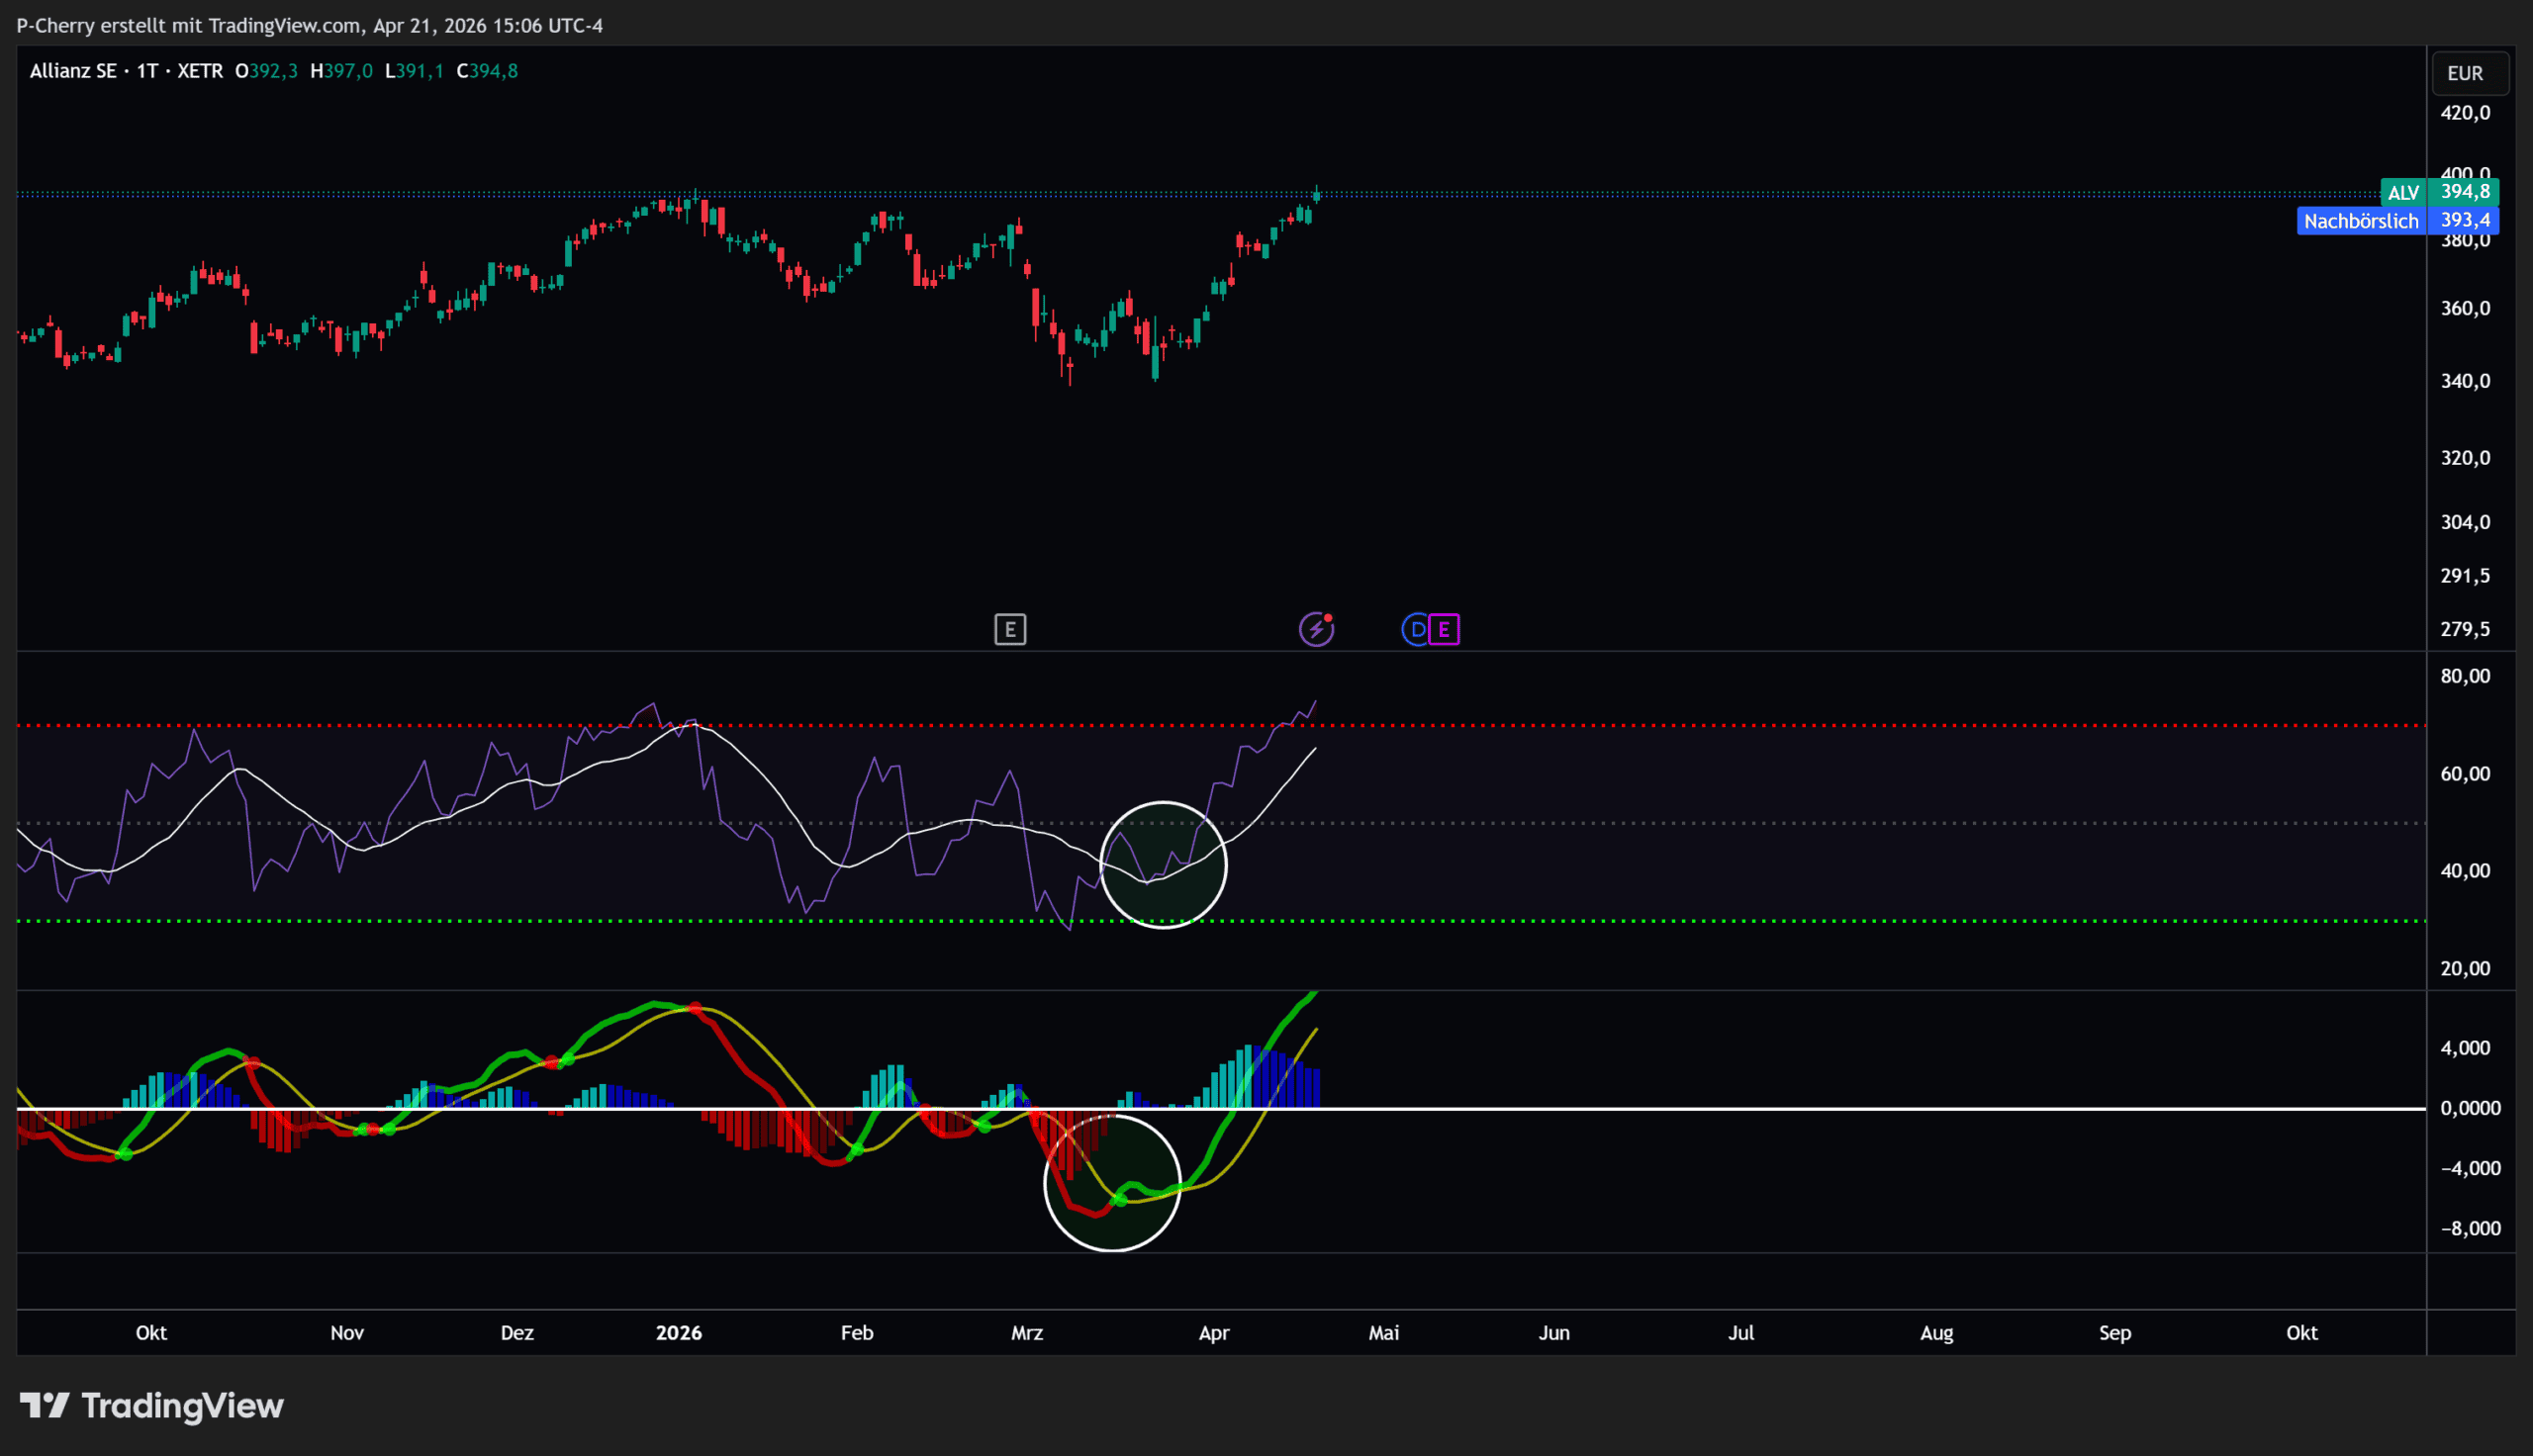This screenshot has height=1456, width=2533.
Task: Click the magenta E upcoming earnings marker
Action: [x=1444, y=629]
